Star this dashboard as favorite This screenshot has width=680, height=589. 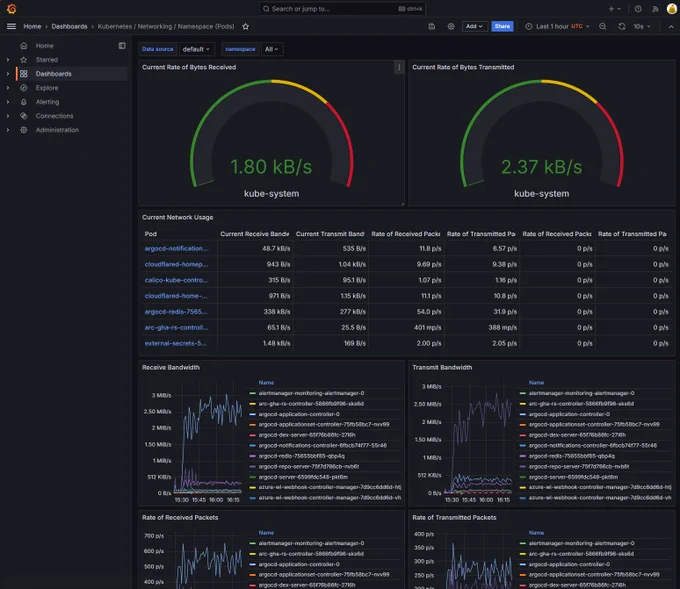(x=245, y=26)
